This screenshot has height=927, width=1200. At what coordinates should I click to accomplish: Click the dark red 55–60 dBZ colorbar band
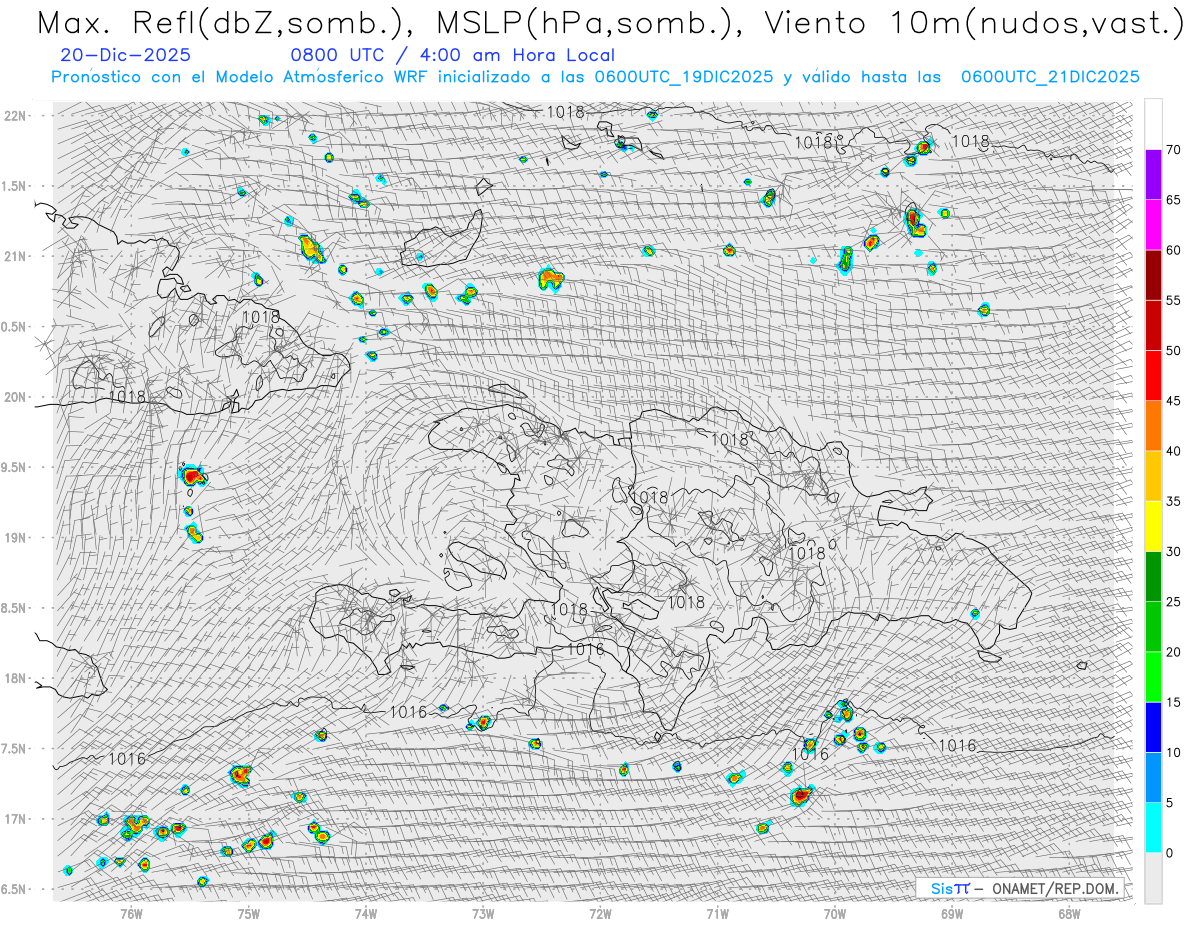[x=1153, y=275]
